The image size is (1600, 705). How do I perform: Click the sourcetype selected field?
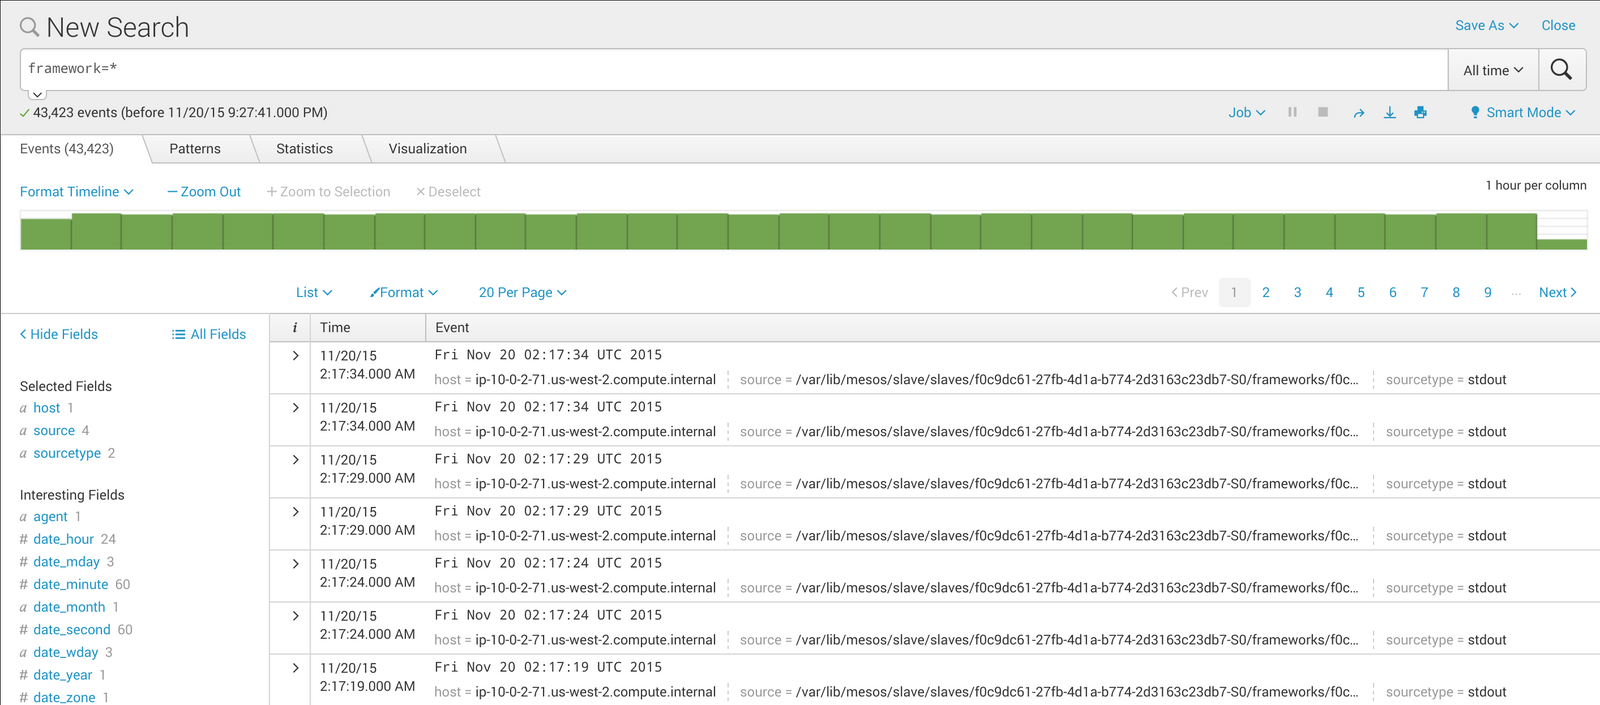[x=67, y=454]
